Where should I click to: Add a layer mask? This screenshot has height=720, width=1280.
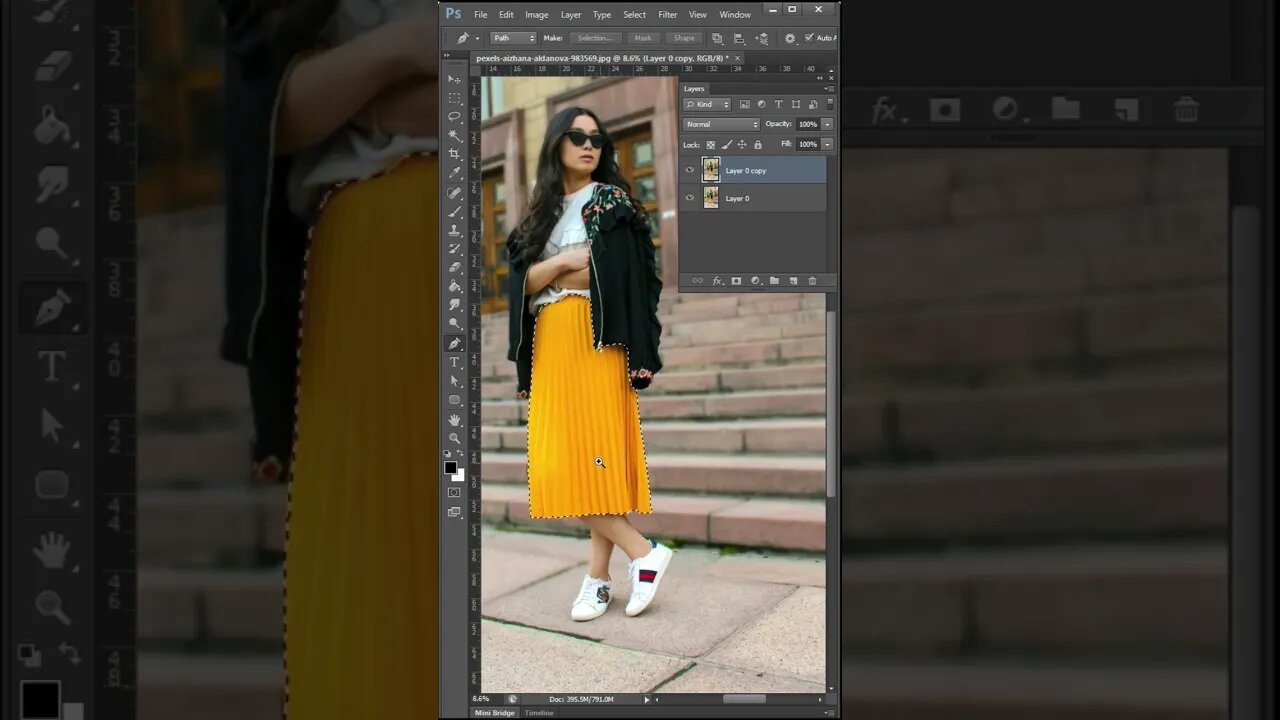point(736,281)
